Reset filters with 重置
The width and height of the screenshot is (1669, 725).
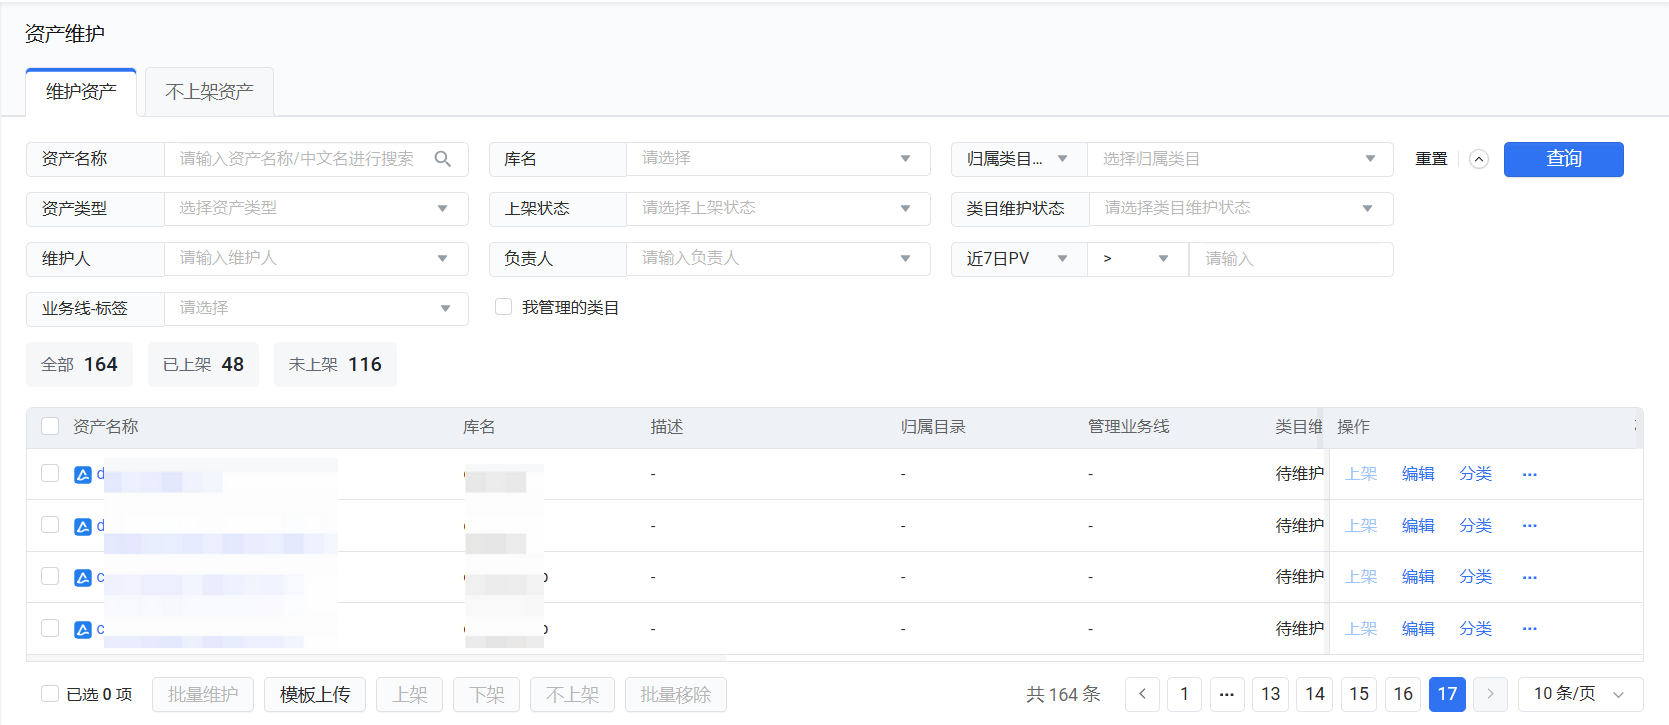(x=1431, y=159)
